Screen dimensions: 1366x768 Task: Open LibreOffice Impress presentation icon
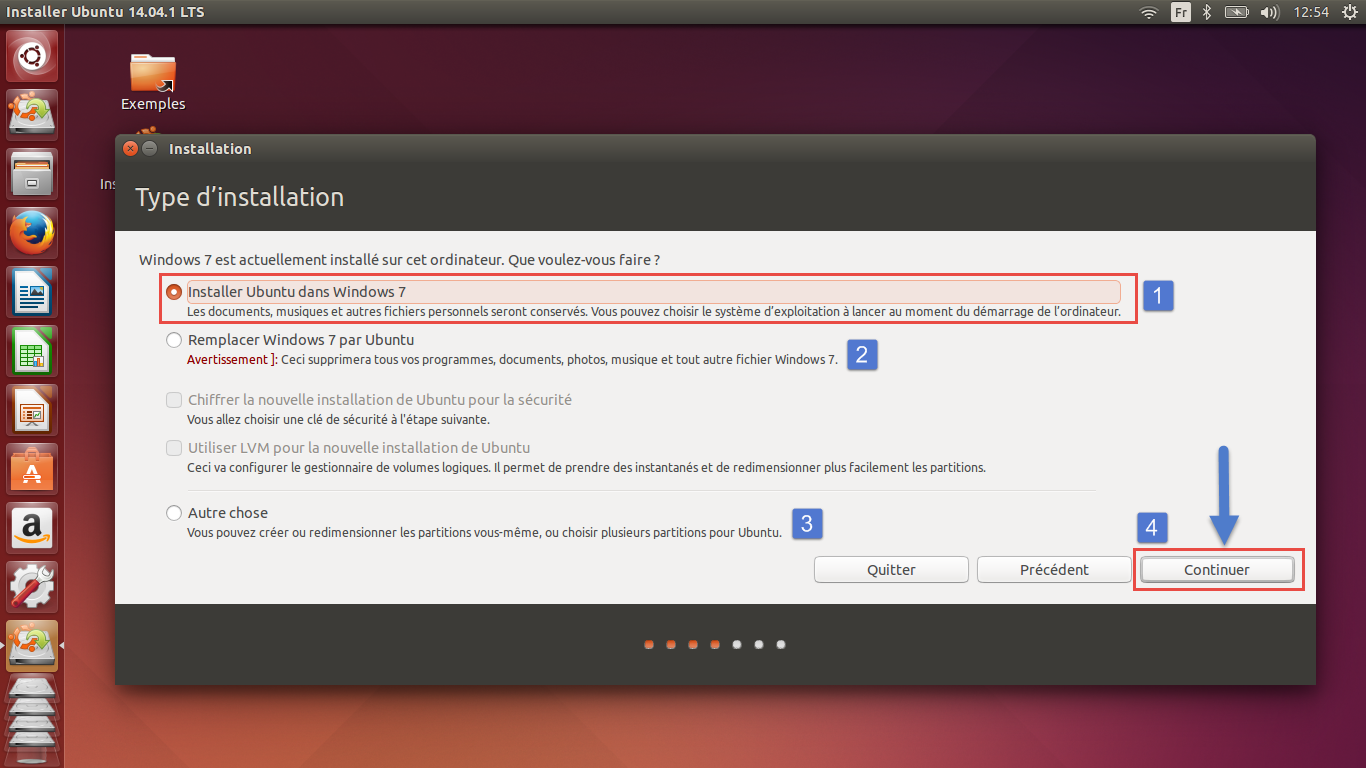(33, 411)
